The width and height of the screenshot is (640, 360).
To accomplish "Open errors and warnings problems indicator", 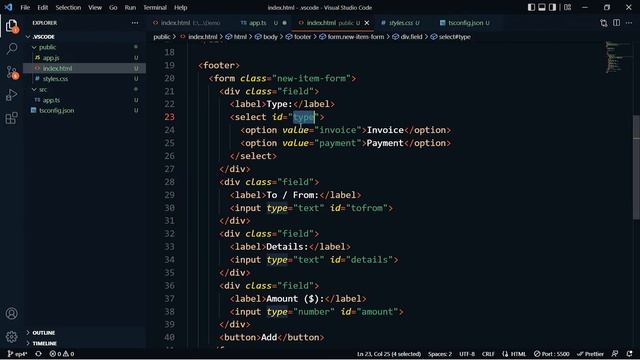I will tap(62, 354).
